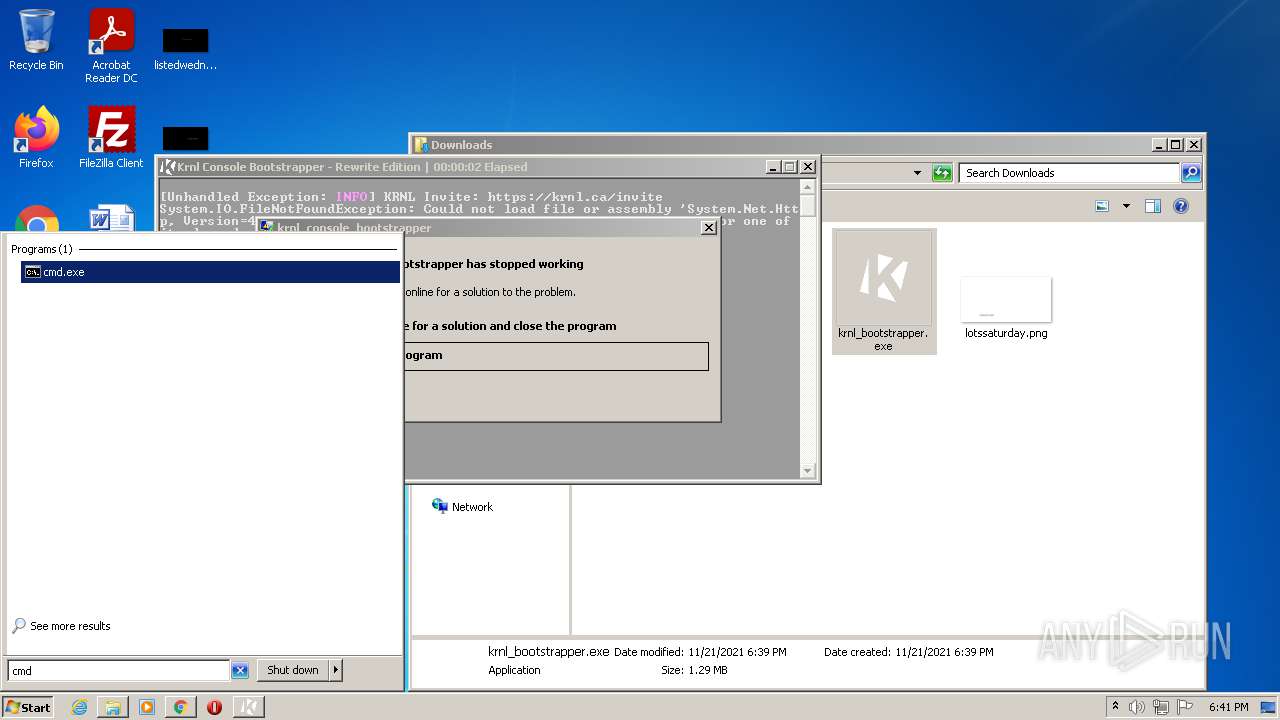The image size is (1280, 720).
Task: Open Explorer help icon
Action: 1181,206
